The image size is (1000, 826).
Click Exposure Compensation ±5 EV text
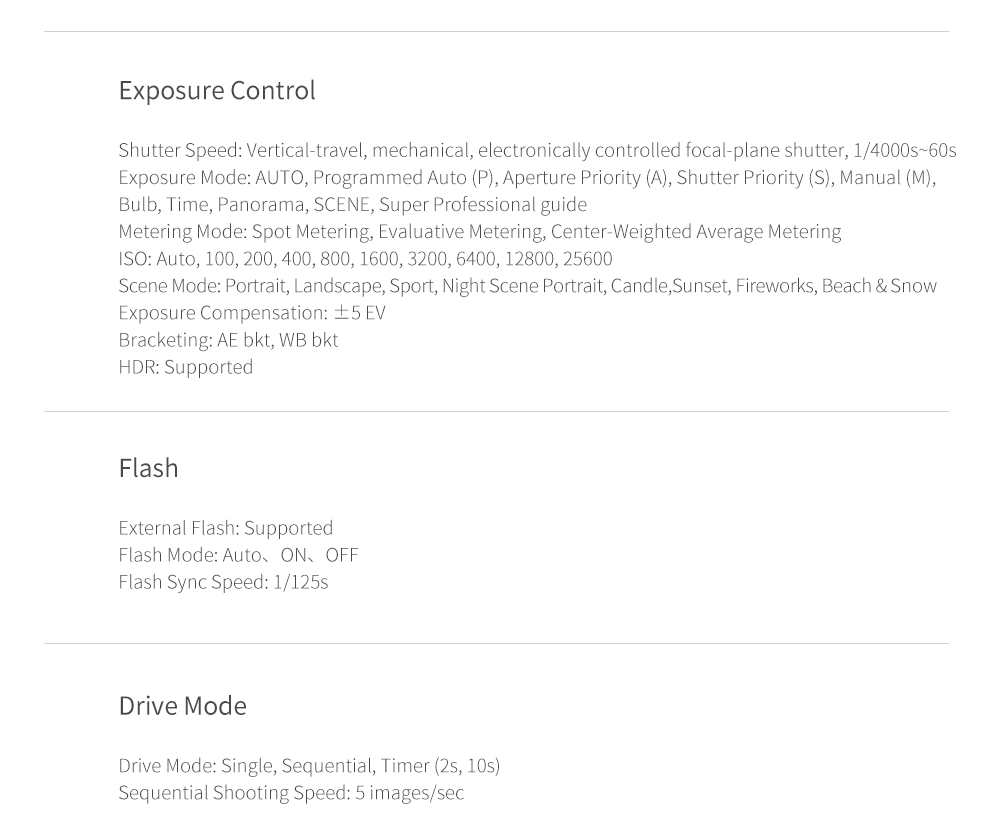tap(252, 312)
